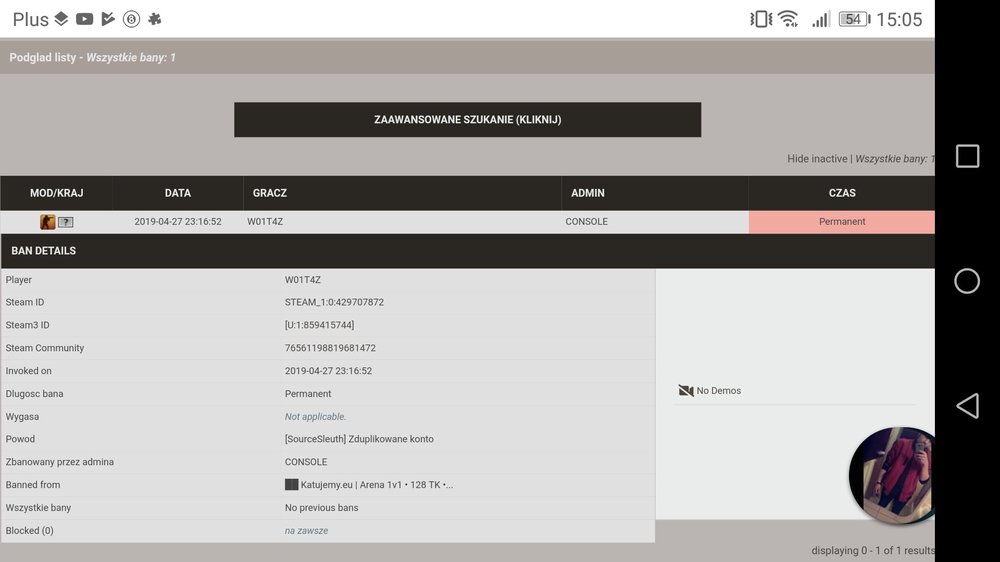Image resolution: width=1000 pixels, height=562 pixels.
Task: Click CONSOLE in the ADMIN column
Action: click(x=586, y=222)
